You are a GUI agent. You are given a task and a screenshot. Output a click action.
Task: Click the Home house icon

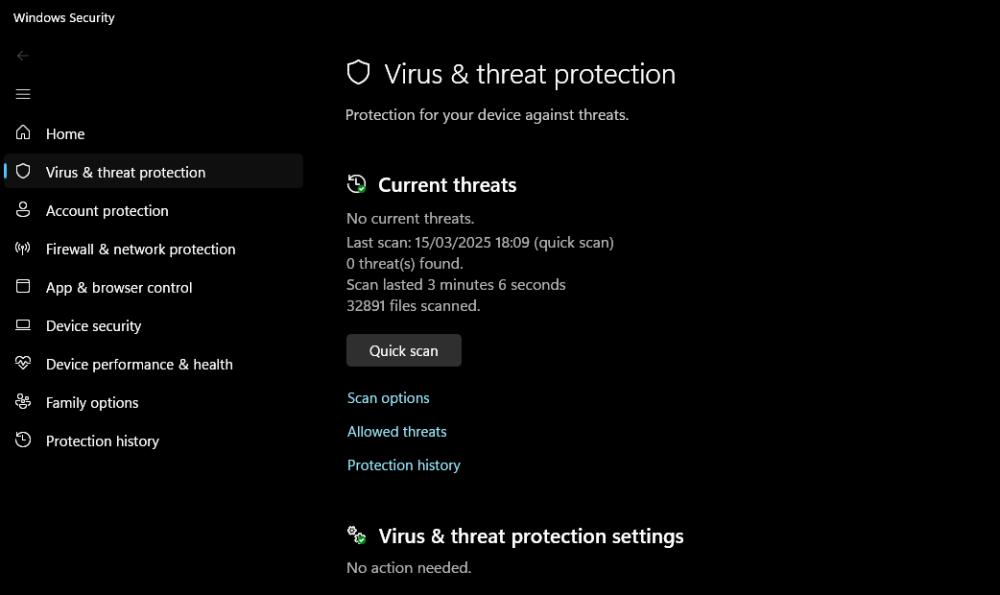23,133
